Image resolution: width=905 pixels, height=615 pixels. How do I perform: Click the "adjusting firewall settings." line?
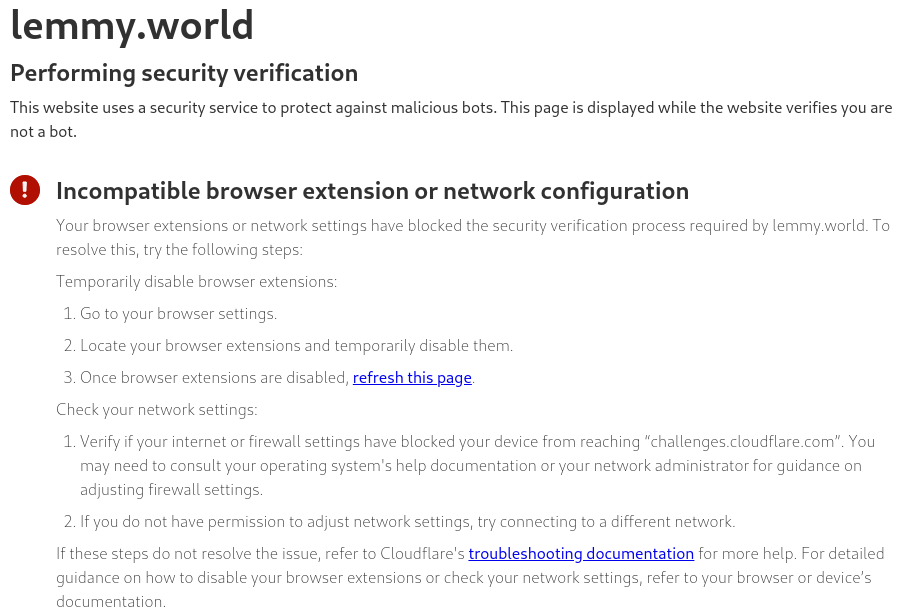pos(171,490)
